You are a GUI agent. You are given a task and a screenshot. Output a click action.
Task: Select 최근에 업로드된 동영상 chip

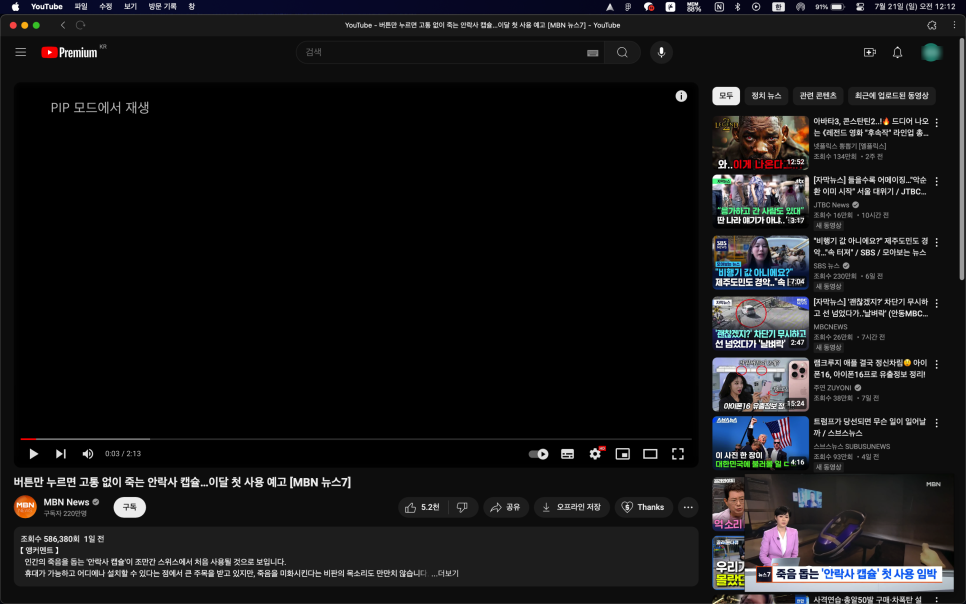pos(891,96)
